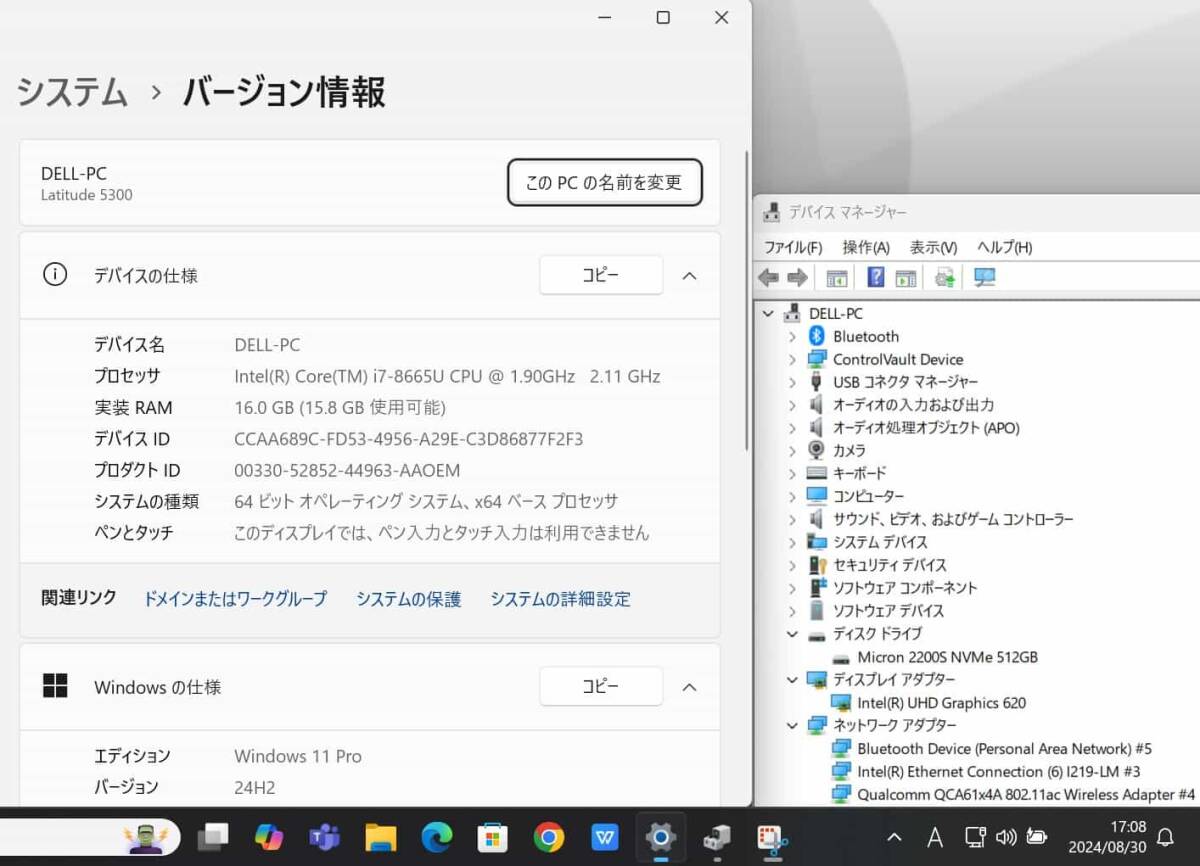The width and height of the screenshot is (1200, 866).
Task: Toggle the action pane icon in Device Manager toolbar
Action: [x=906, y=277]
